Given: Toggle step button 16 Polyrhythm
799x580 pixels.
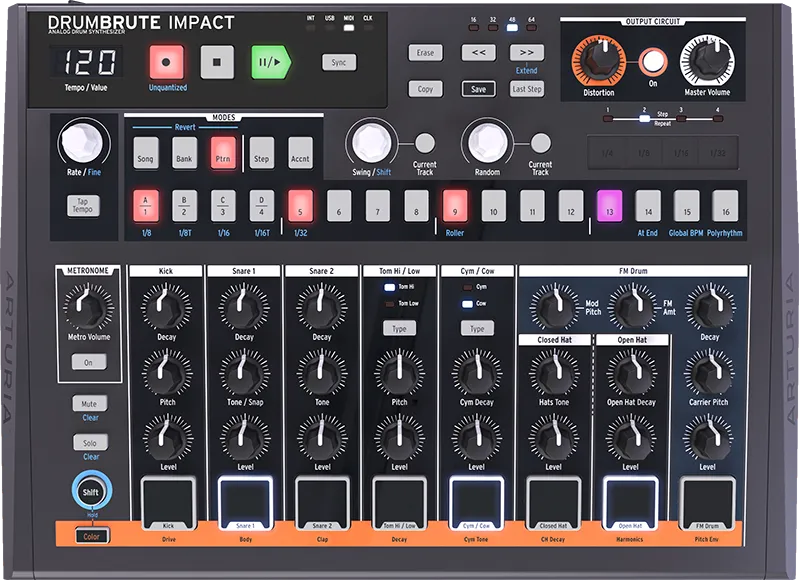Looking at the screenshot, I should coord(725,206).
